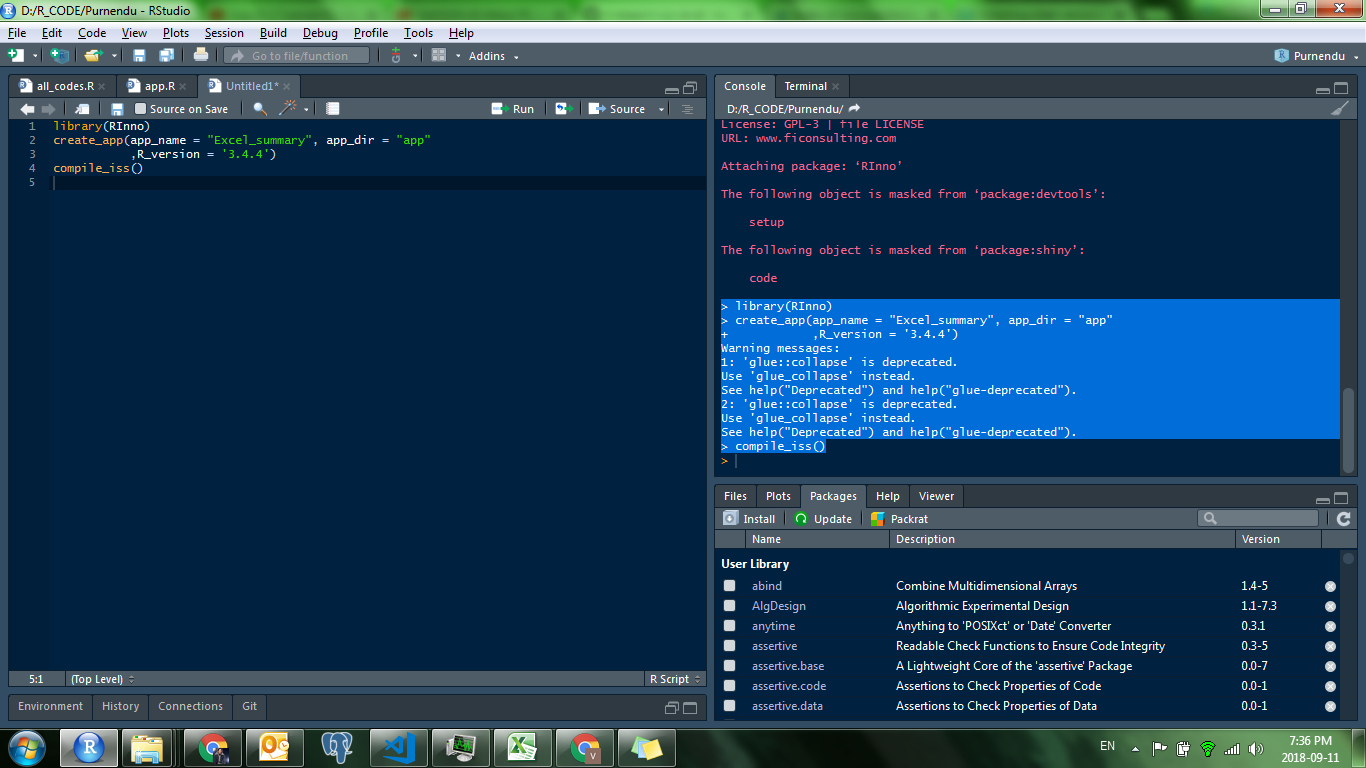Open the Tools menu
This screenshot has width=1366, height=768.
418,33
